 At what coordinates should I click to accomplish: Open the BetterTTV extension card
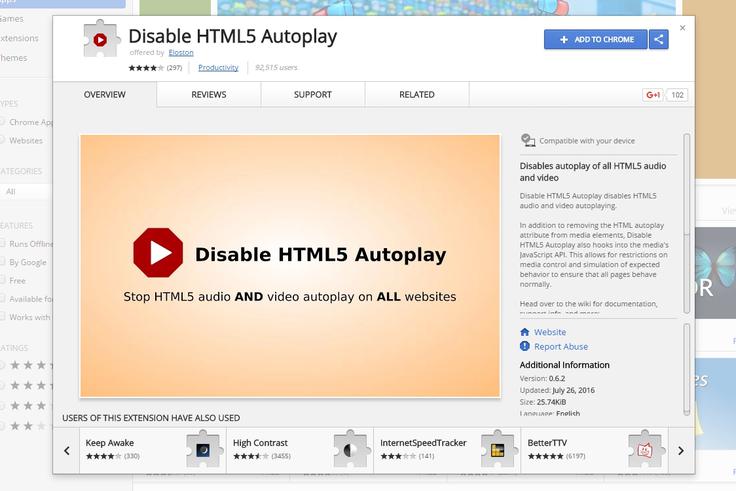click(595, 450)
